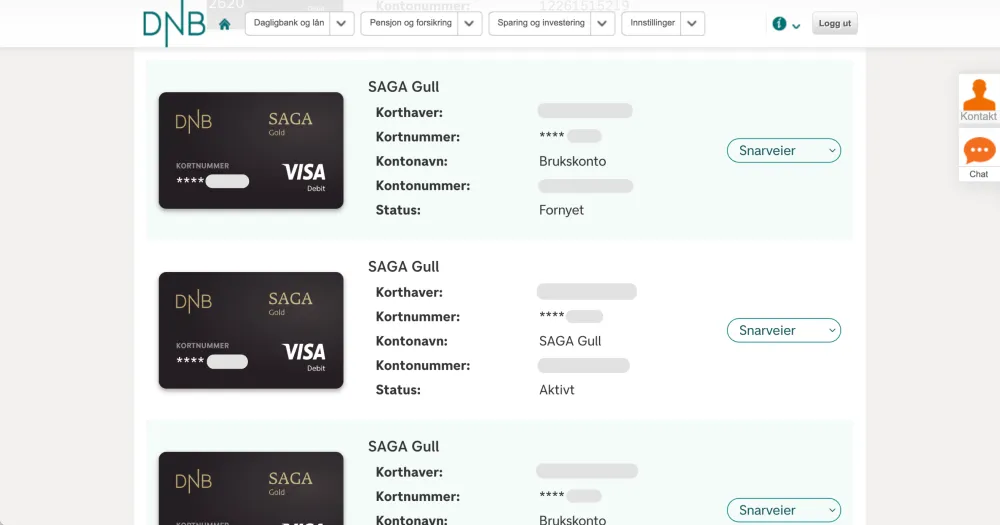Expand the arrow beside the info icon

pyautogui.click(x=796, y=26)
